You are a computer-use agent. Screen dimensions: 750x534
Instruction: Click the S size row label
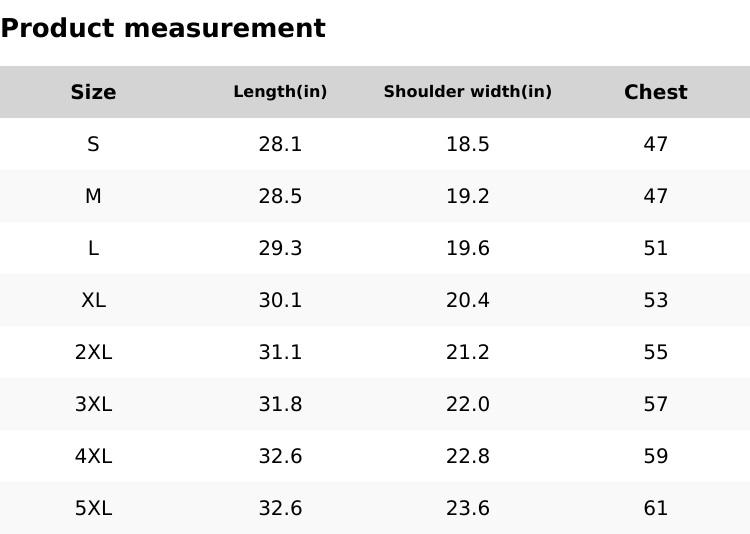[x=93, y=144]
